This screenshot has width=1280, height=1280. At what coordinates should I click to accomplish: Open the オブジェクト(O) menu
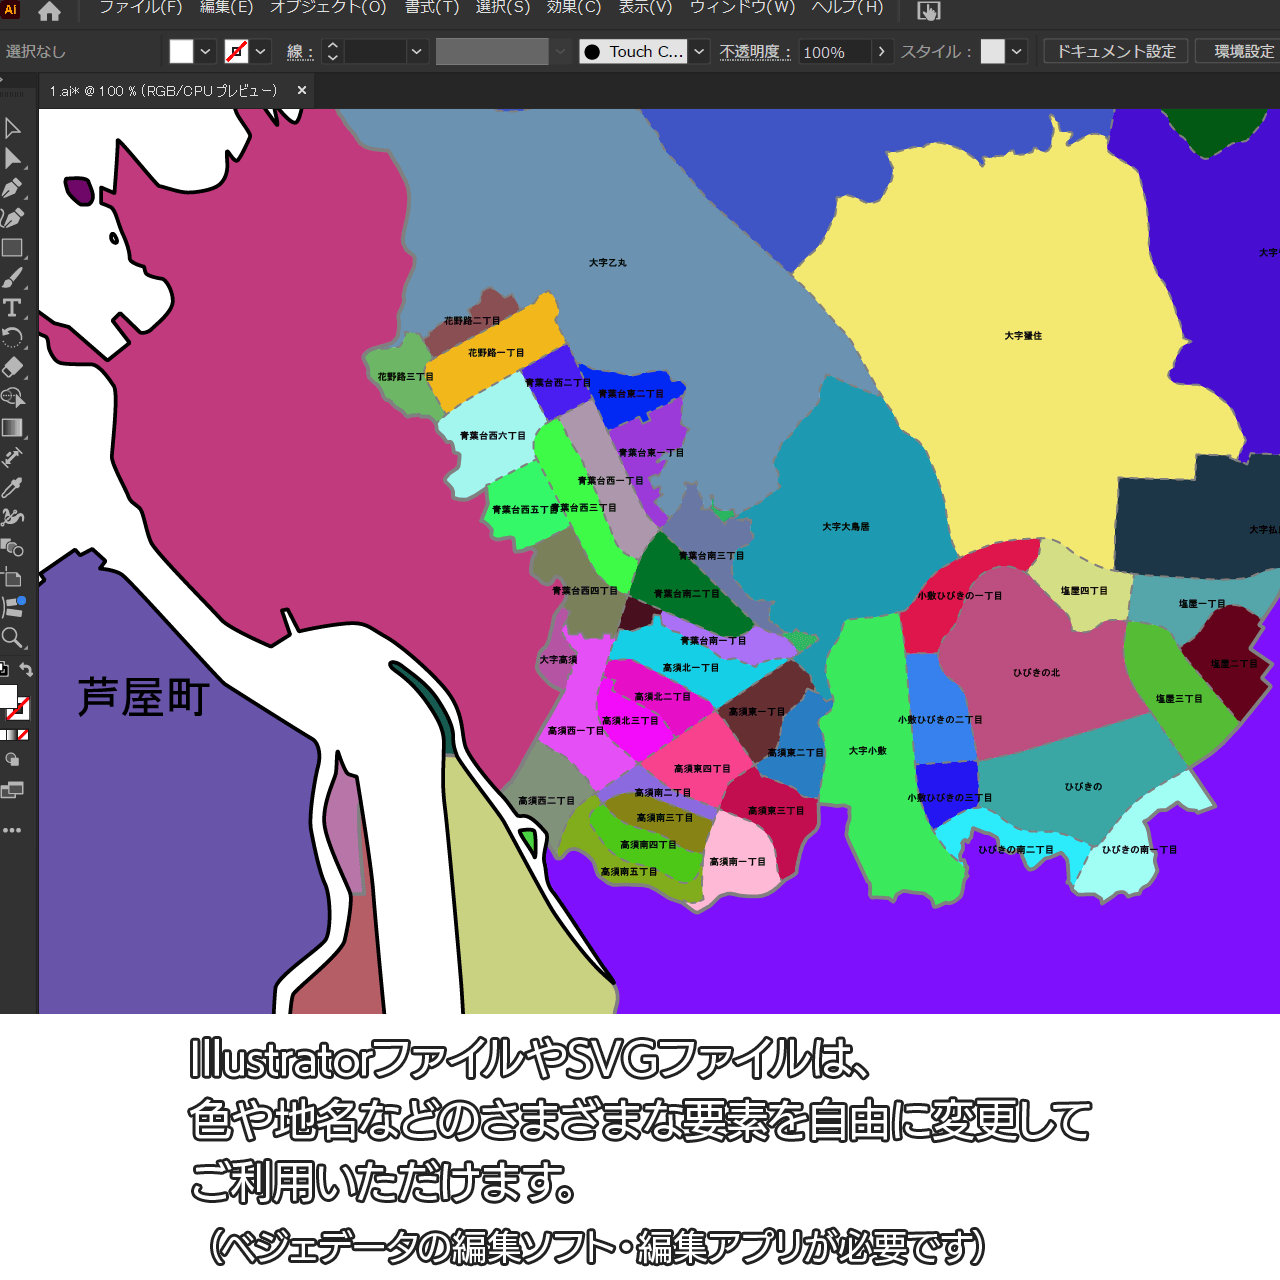(328, 8)
